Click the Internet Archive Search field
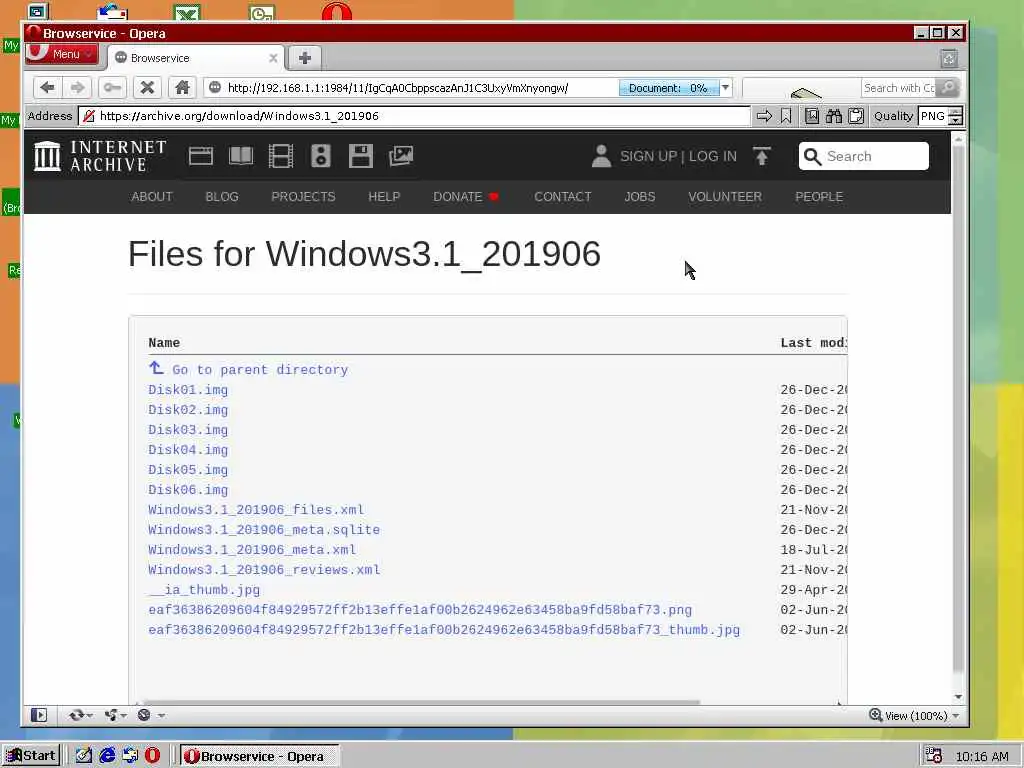 click(x=863, y=156)
